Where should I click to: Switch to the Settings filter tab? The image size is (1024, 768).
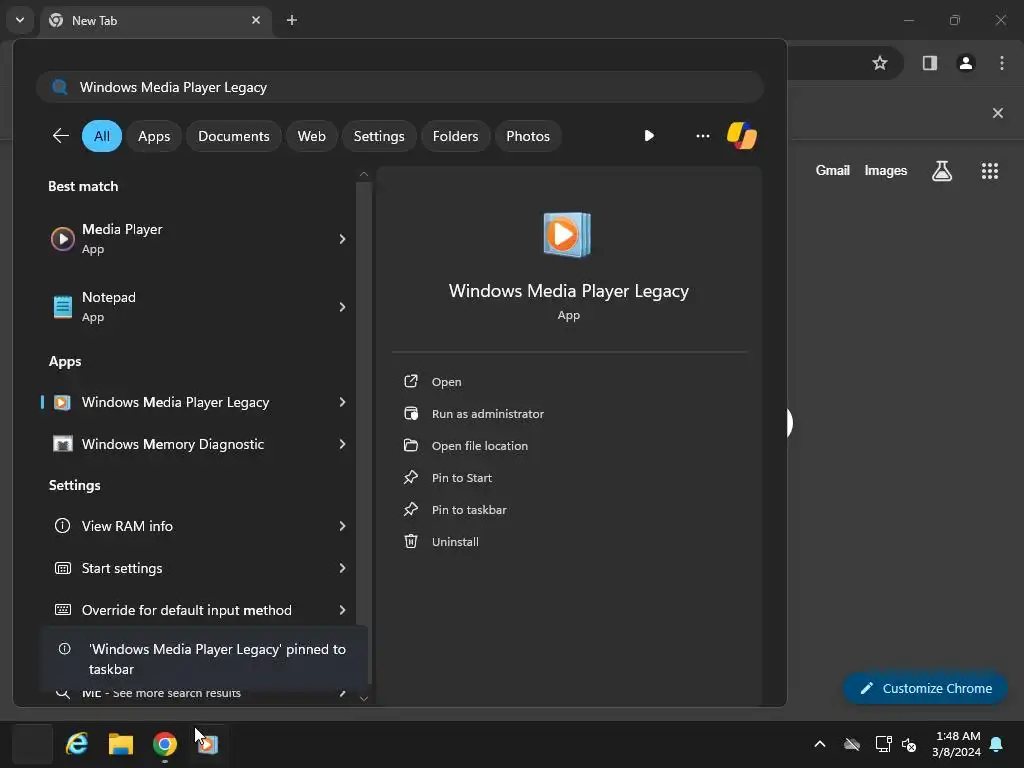[x=379, y=136]
